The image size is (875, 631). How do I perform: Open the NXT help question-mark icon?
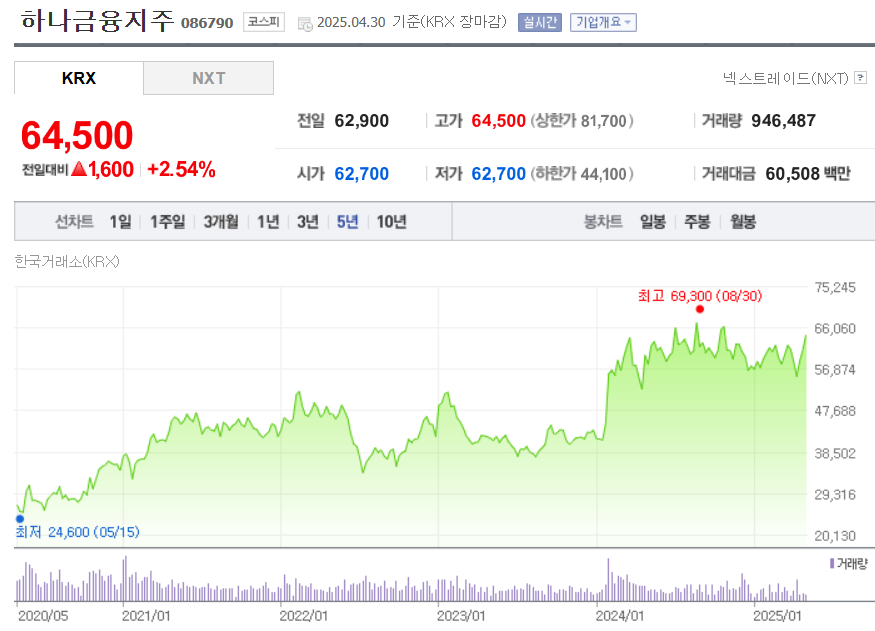point(860,78)
